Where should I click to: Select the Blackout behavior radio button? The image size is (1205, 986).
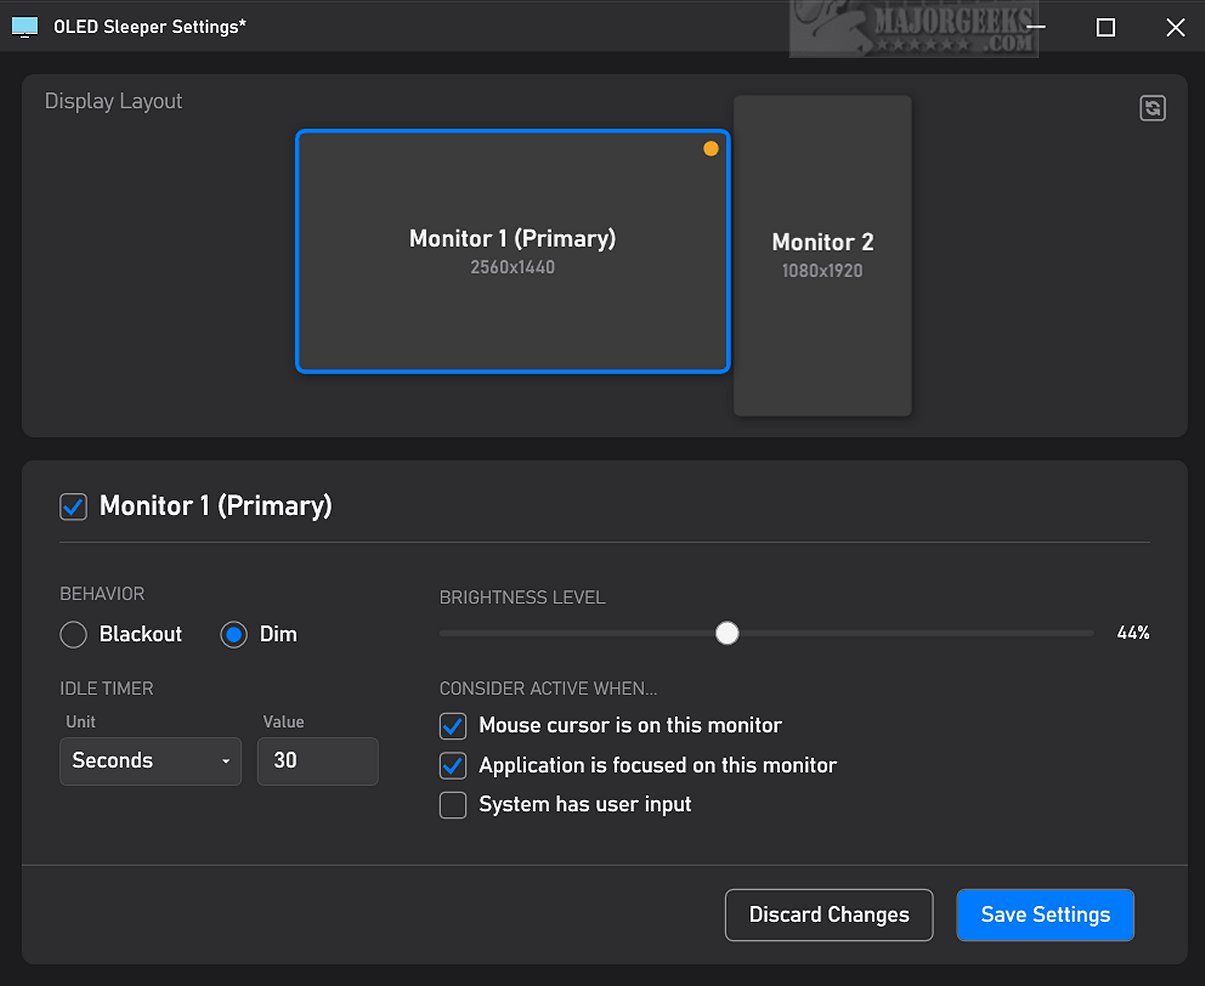[x=74, y=635]
